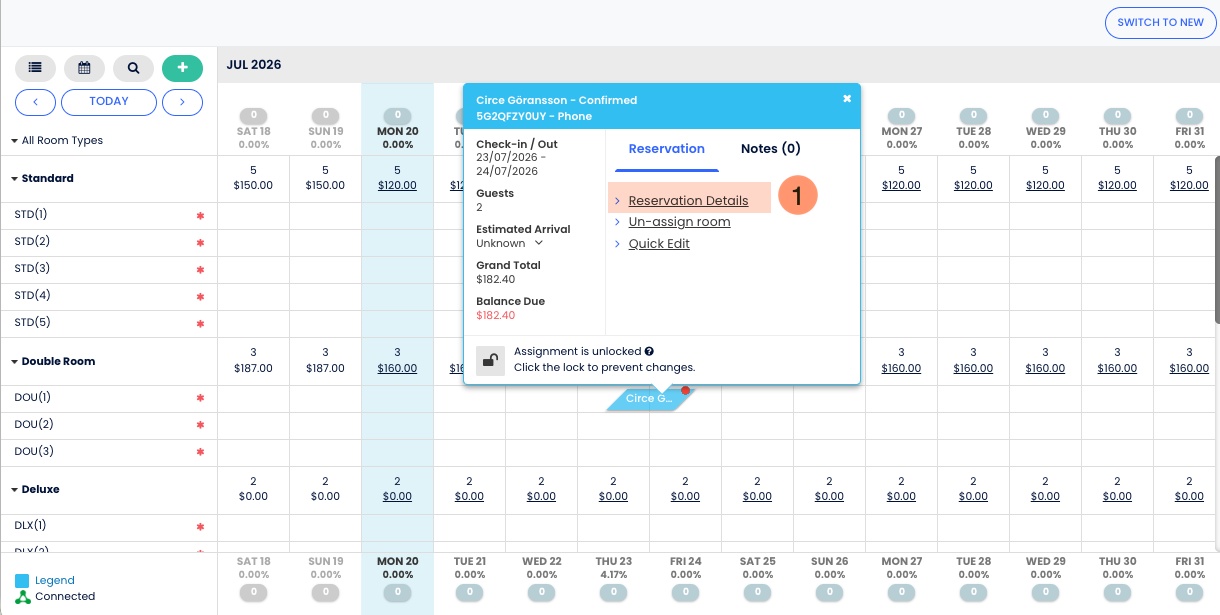The height and width of the screenshot is (615, 1220).
Task: Add new reservation with green plus
Action: pos(182,68)
